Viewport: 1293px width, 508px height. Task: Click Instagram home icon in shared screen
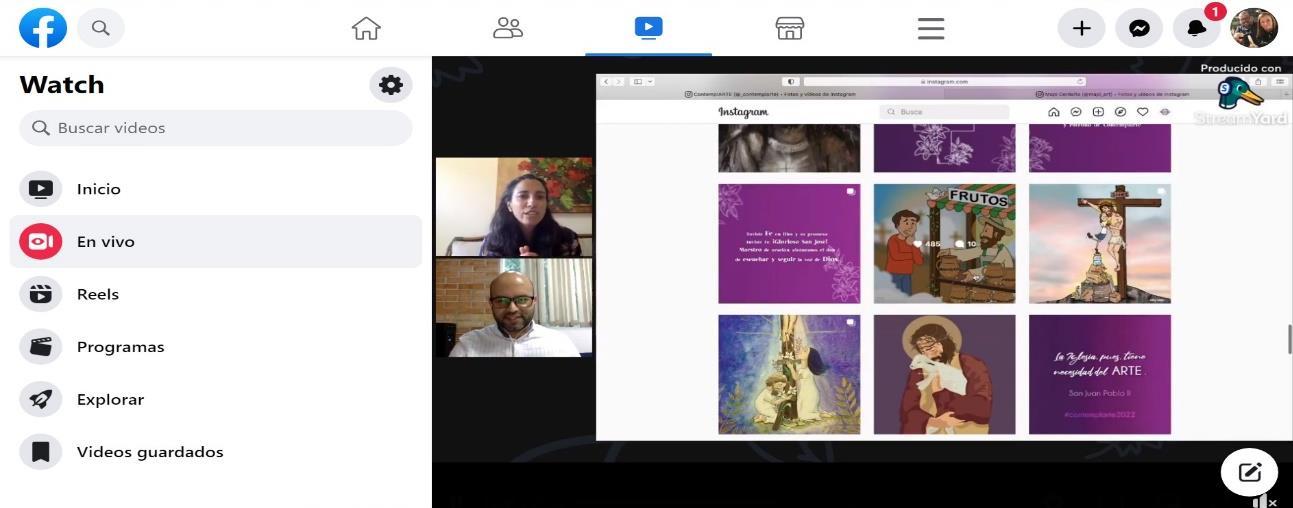tap(1054, 112)
